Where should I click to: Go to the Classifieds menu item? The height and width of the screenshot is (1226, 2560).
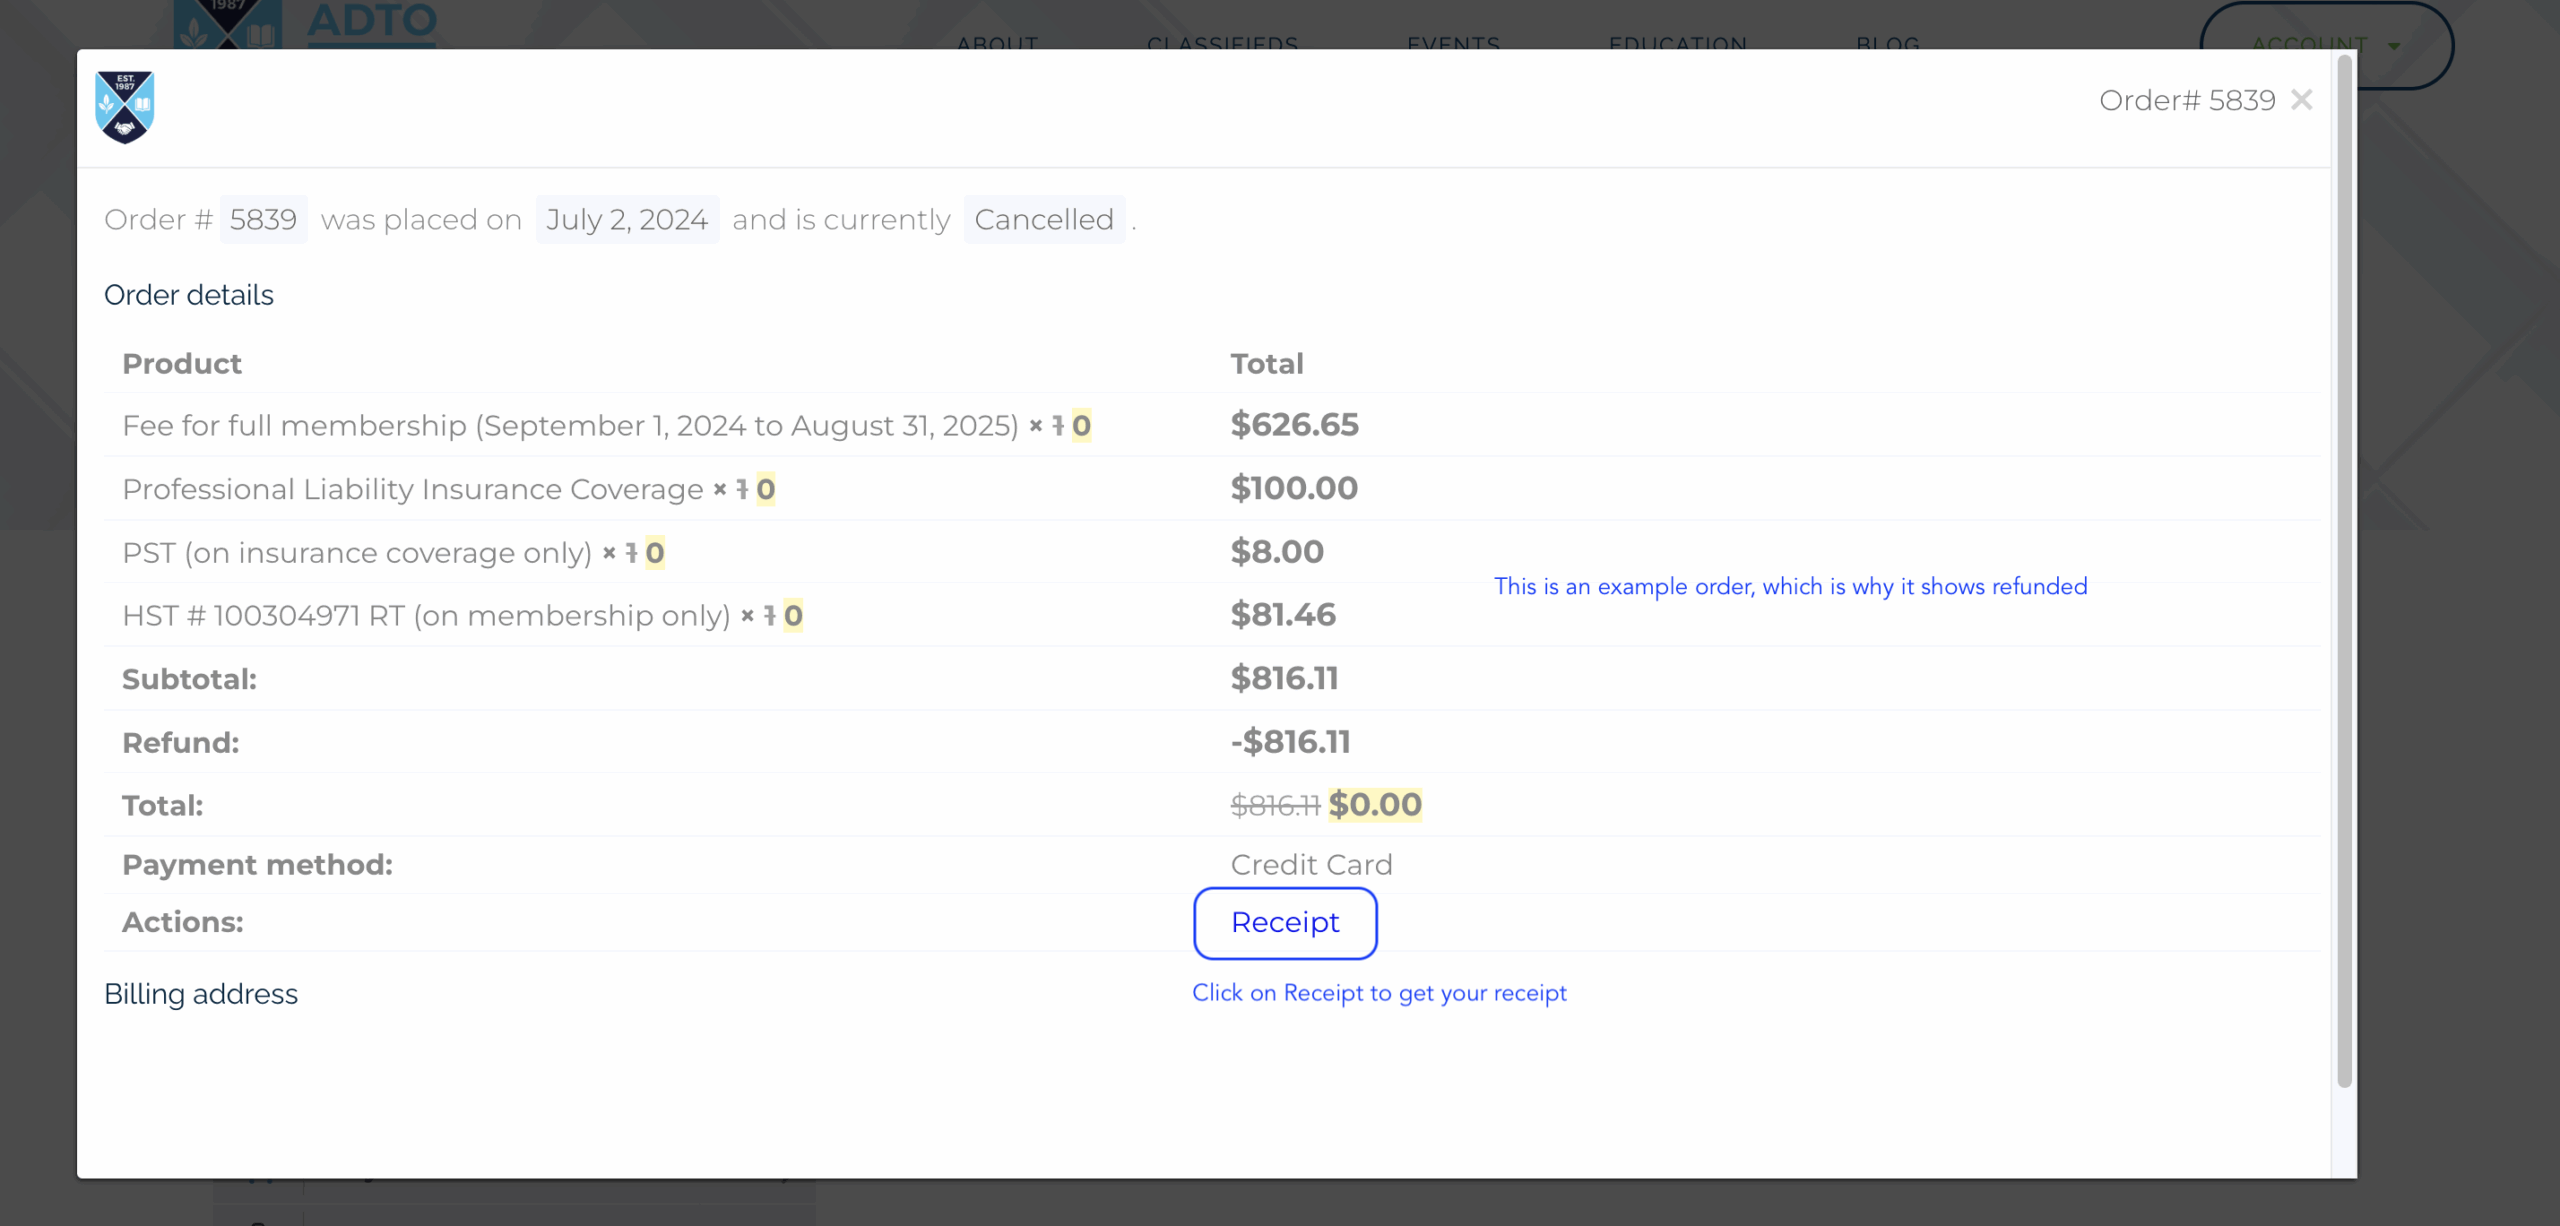[1222, 43]
